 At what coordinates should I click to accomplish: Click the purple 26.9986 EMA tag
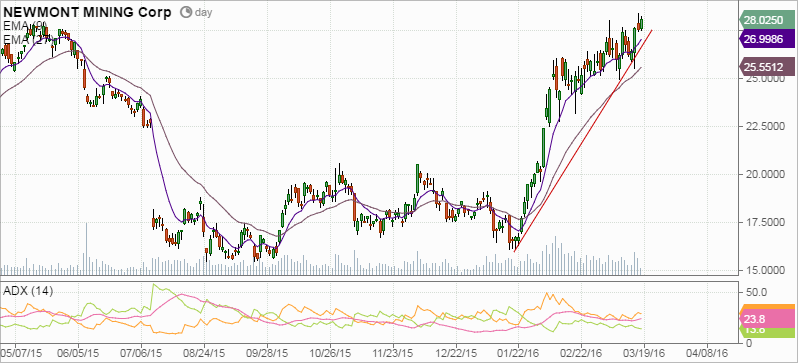pos(766,40)
